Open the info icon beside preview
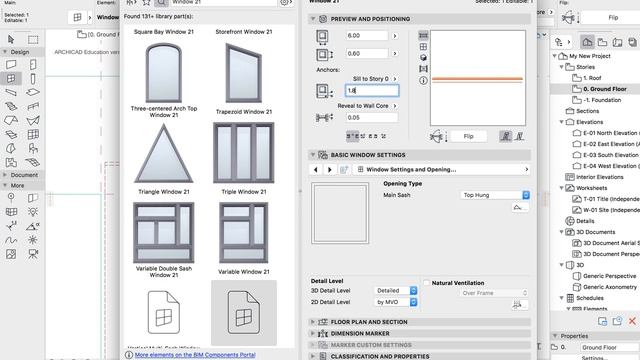The image size is (640, 360). click(x=424, y=80)
